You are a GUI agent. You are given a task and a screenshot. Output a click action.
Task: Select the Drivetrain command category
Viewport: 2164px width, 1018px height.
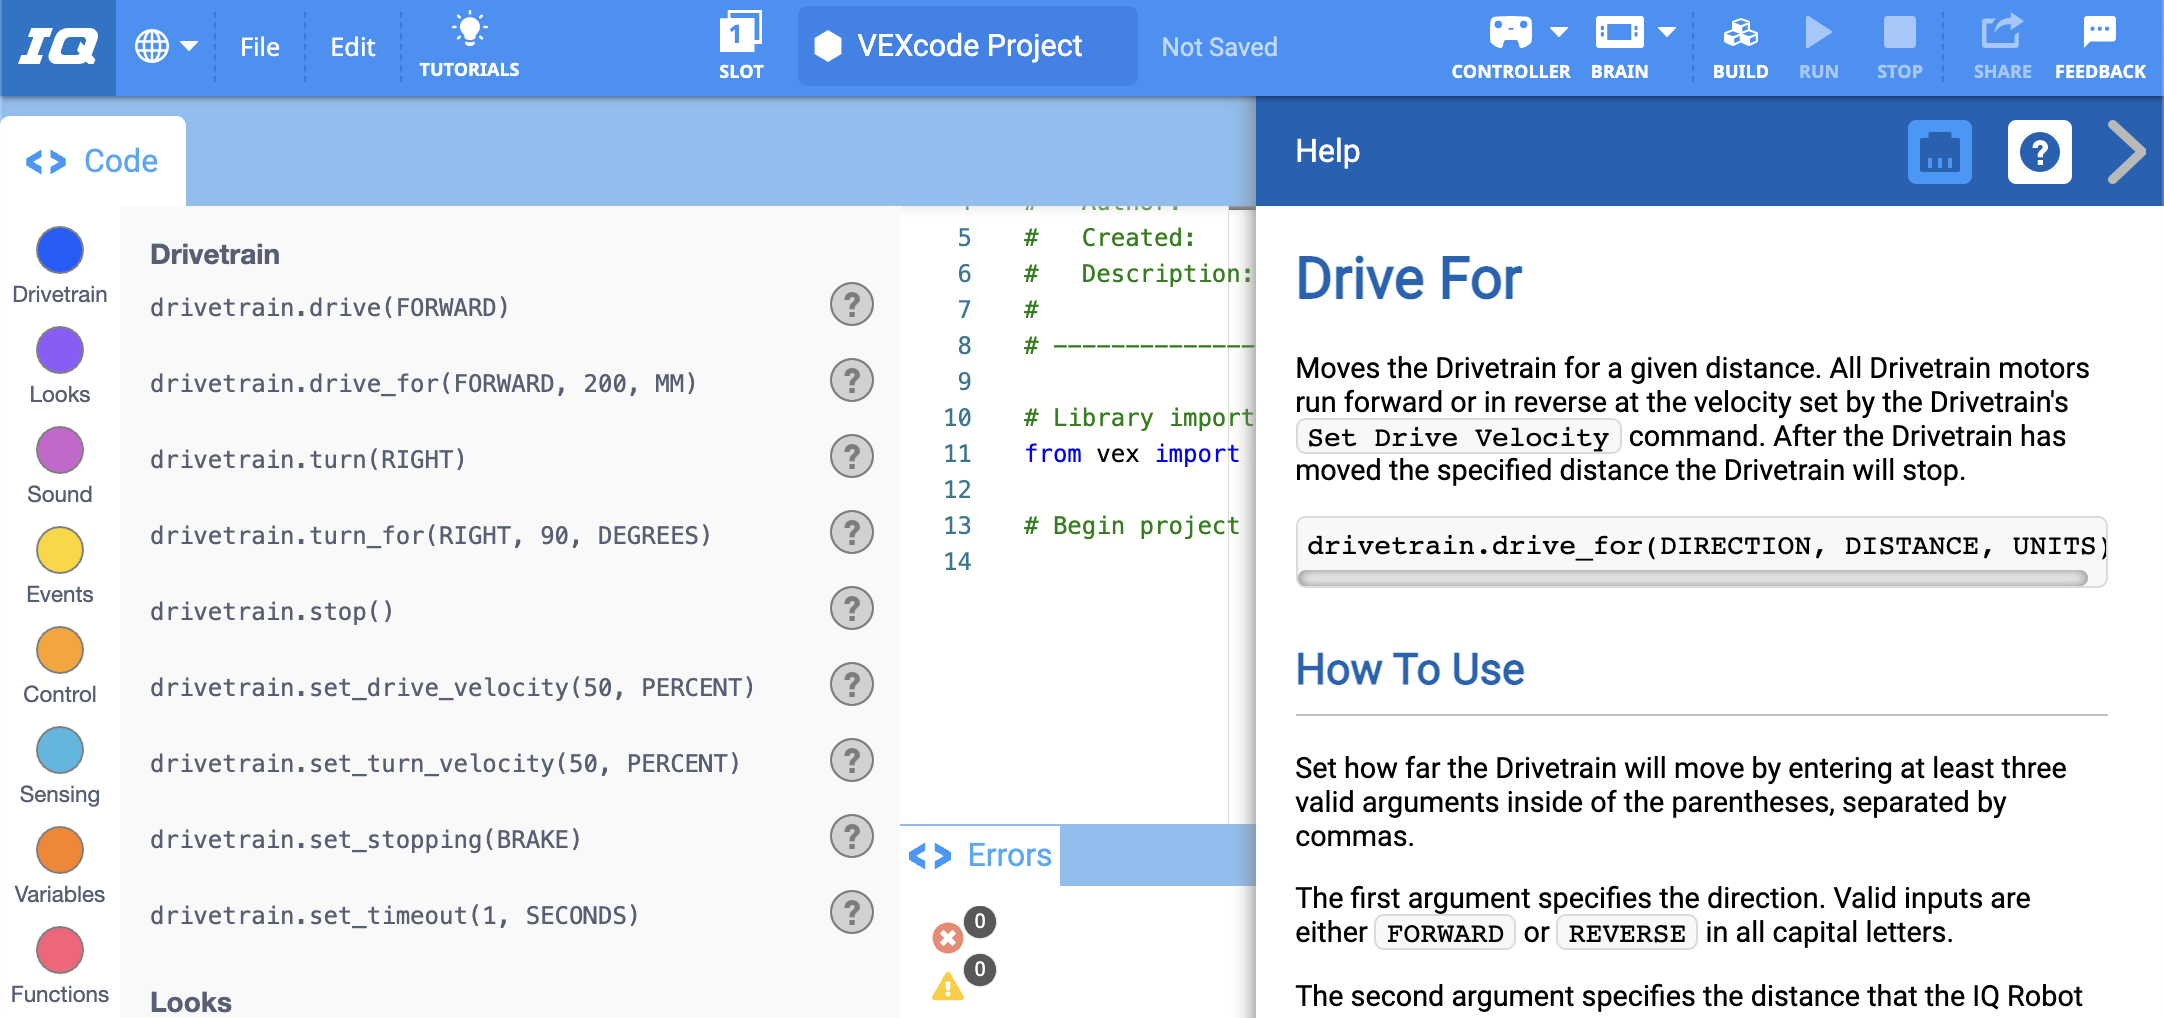click(x=59, y=250)
